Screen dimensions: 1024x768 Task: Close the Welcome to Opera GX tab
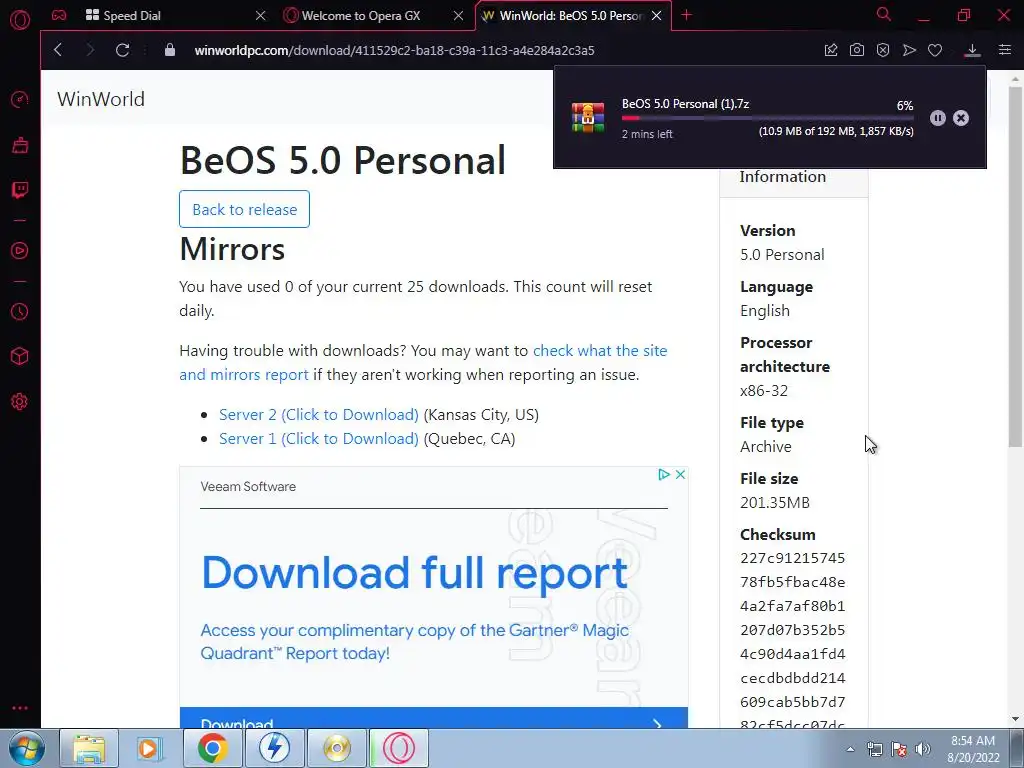click(458, 16)
